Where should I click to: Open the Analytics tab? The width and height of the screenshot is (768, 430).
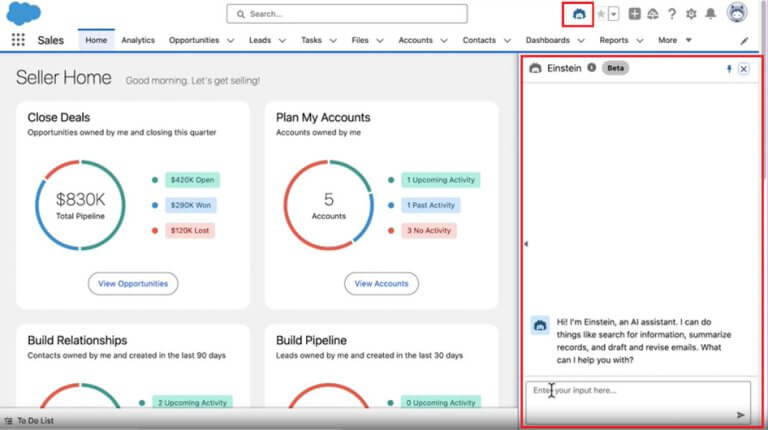click(x=138, y=40)
